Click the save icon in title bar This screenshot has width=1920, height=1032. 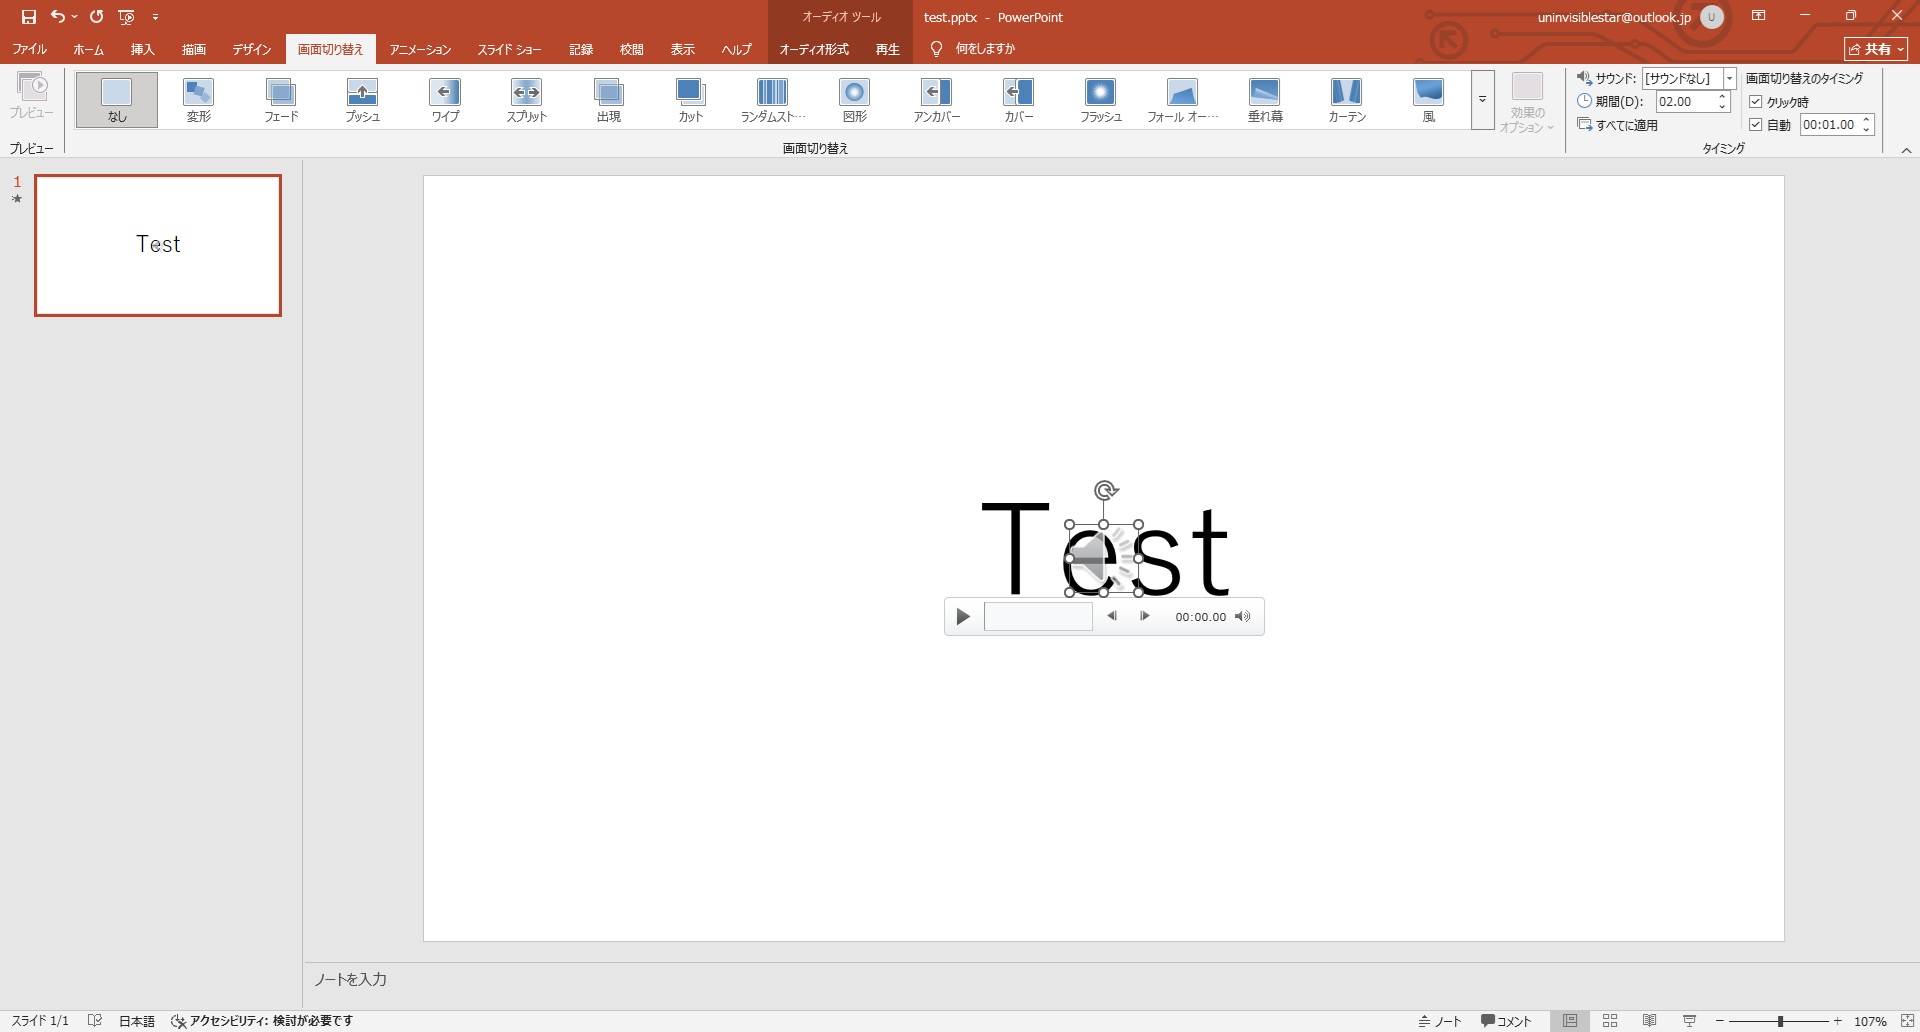[28, 17]
